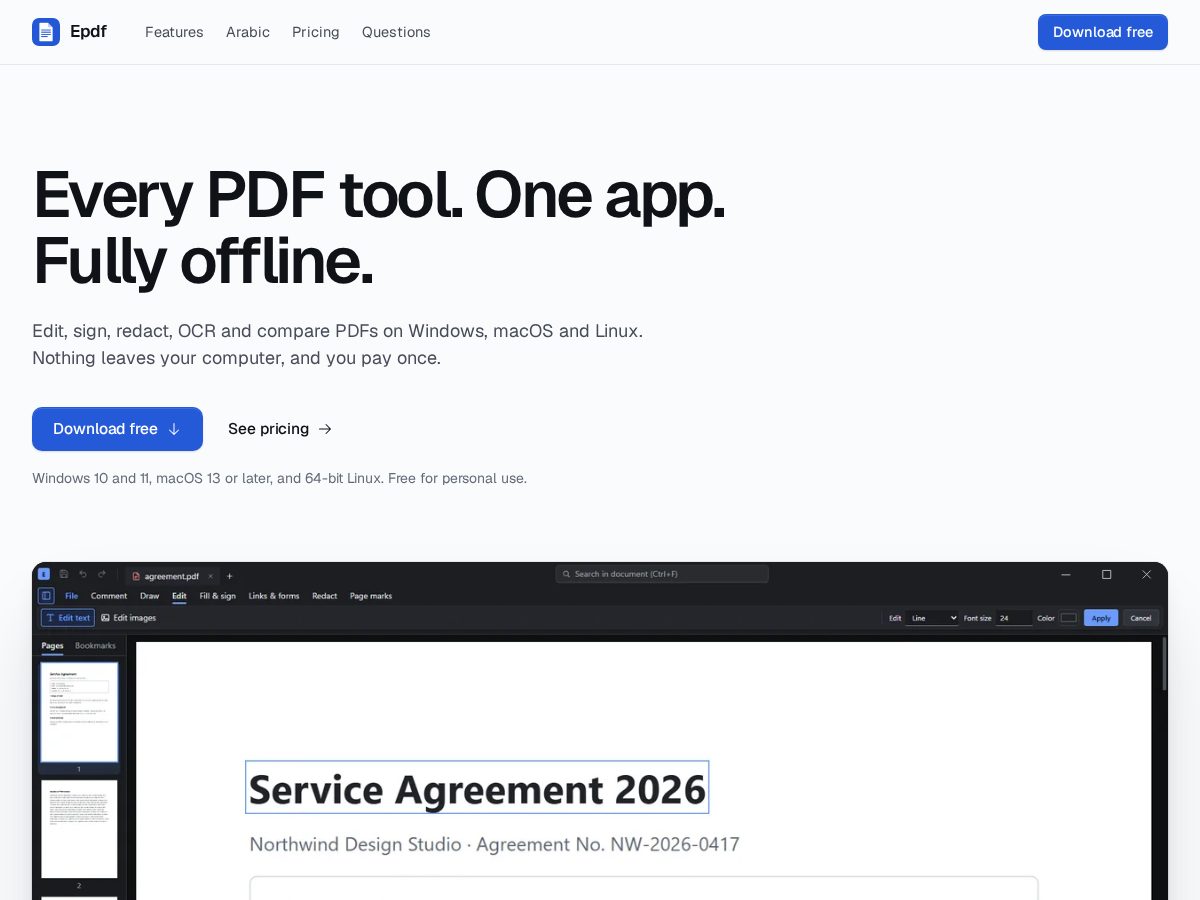Toggle the sidebar panel icon
This screenshot has height=900, width=1200.
point(46,596)
